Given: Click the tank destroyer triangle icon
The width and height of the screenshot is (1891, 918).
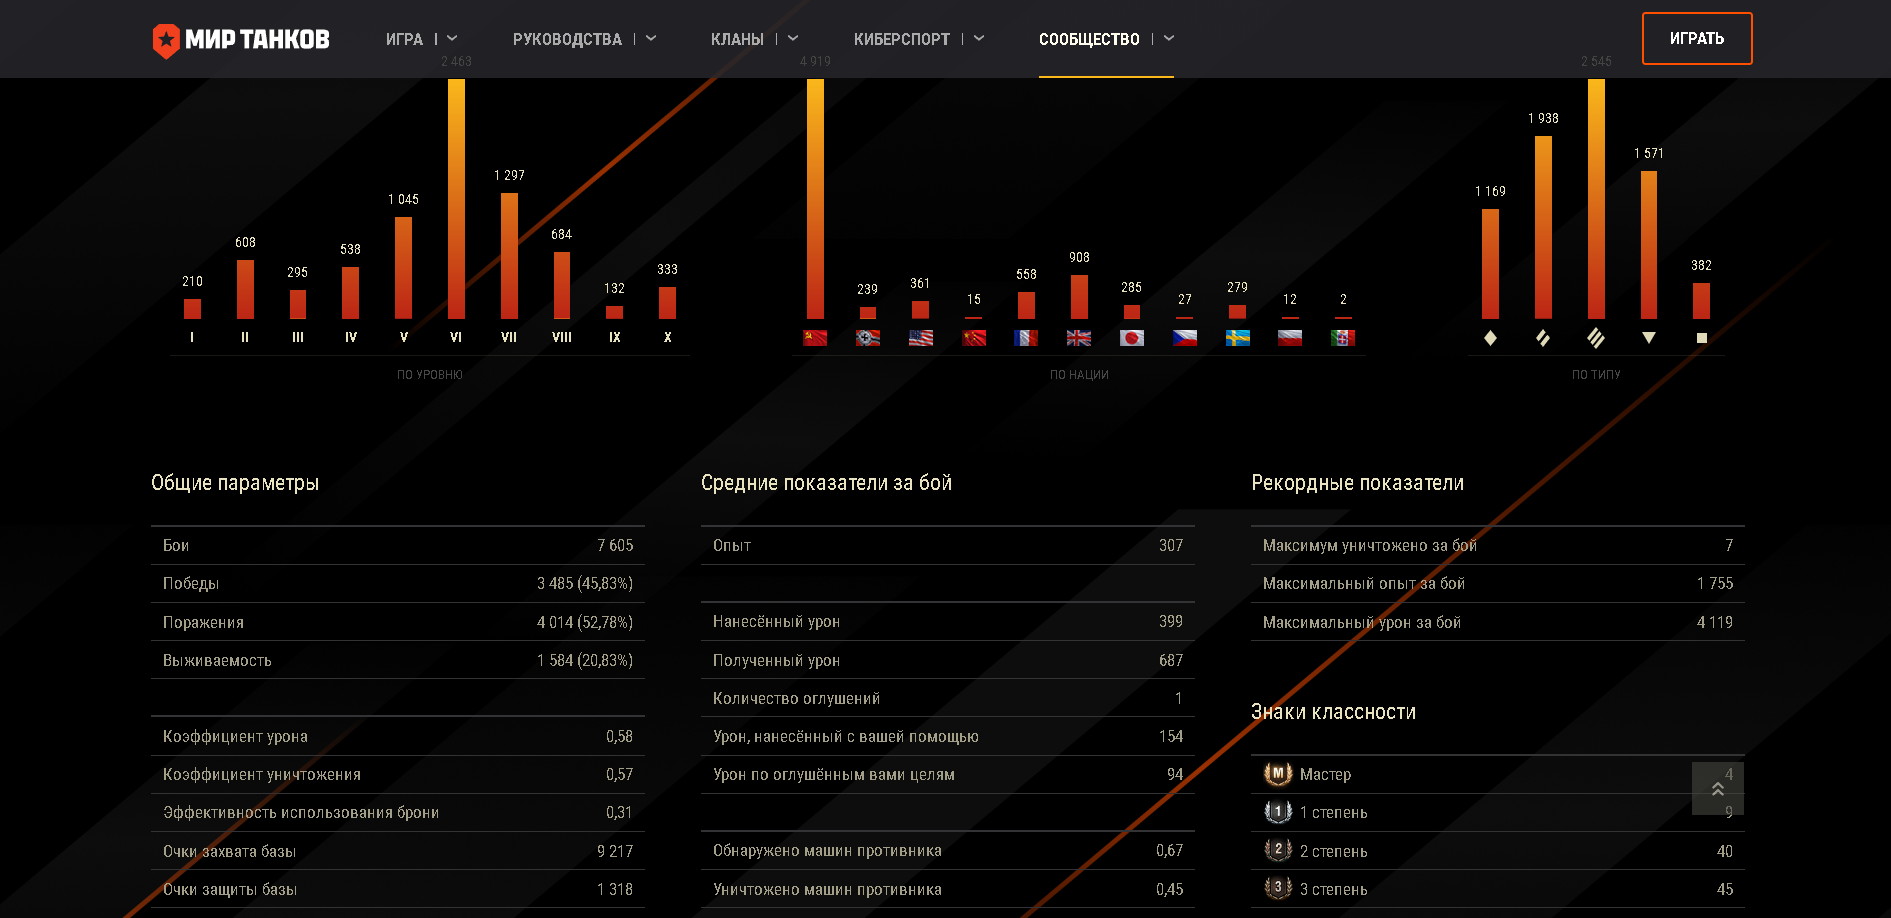Looking at the screenshot, I should tap(1649, 338).
